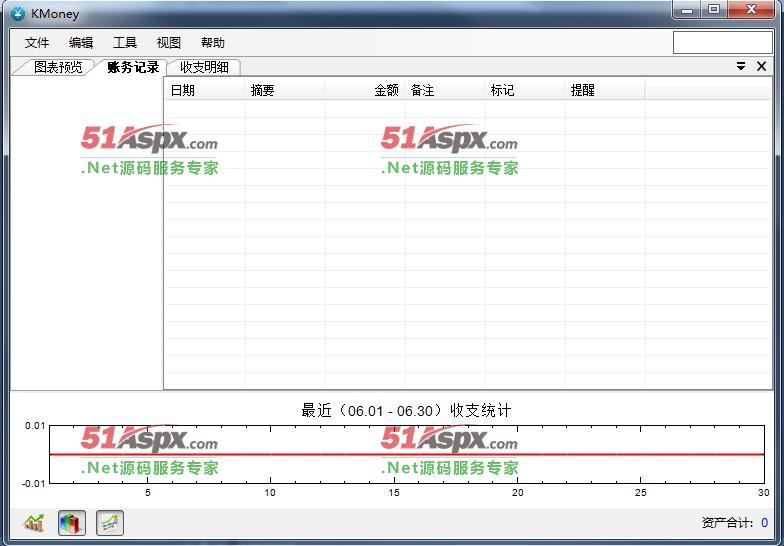The width and height of the screenshot is (784, 546).
Task: Open the 工具 menu
Action: (x=125, y=42)
